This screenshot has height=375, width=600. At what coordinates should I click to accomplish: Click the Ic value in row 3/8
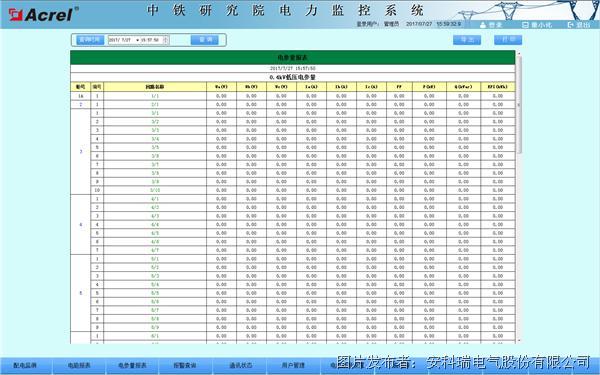[371, 173]
